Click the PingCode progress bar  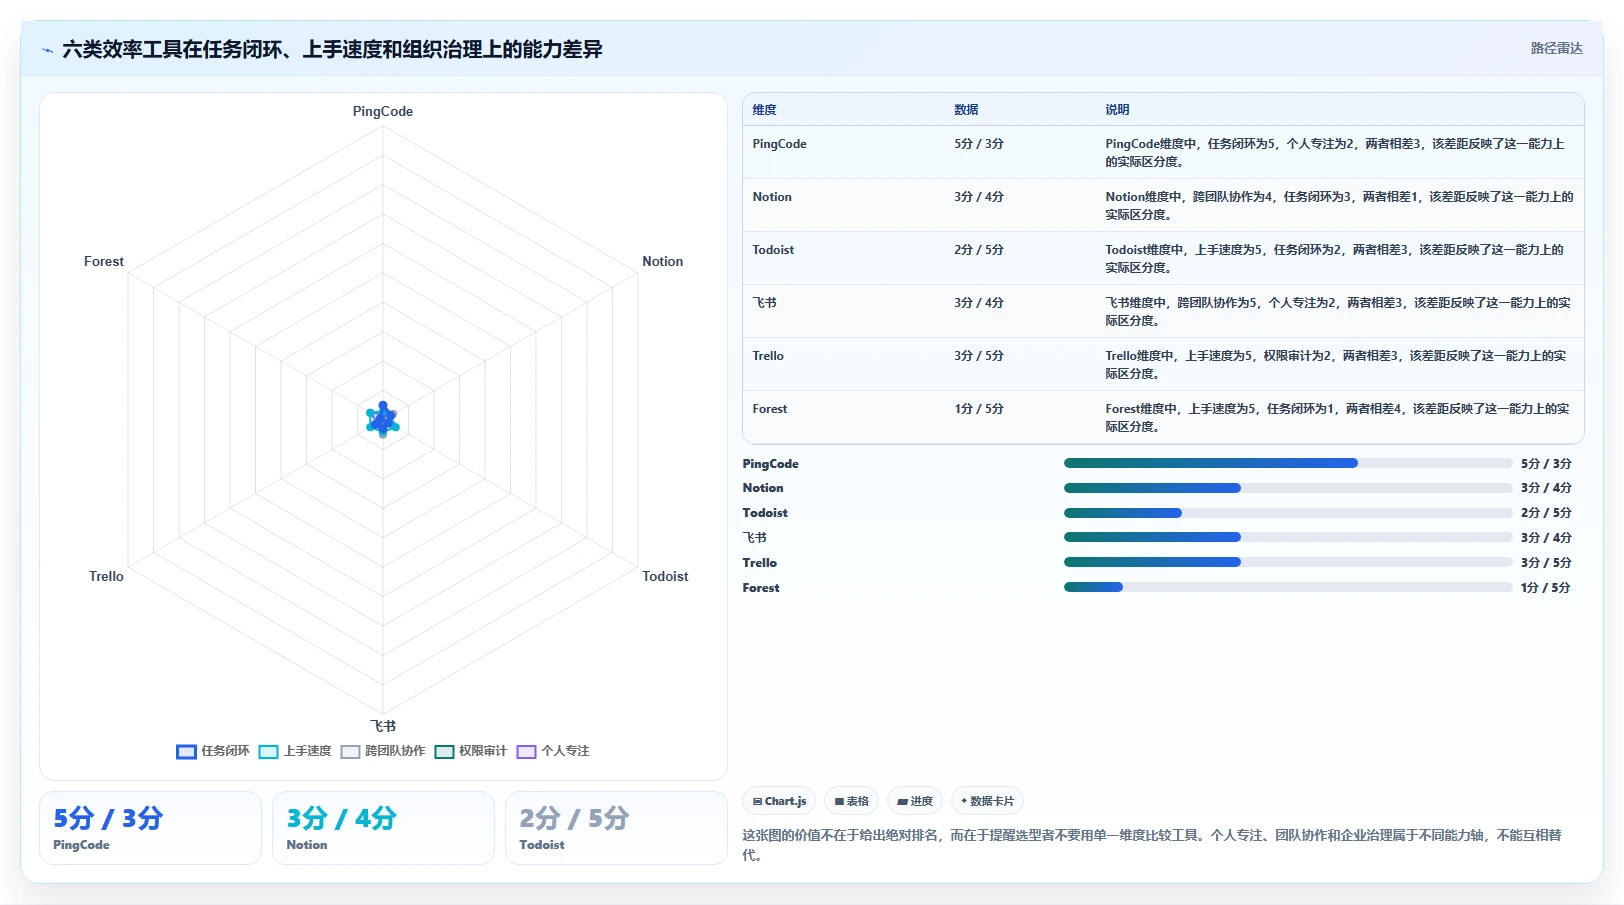pyautogui.click(x=1288, y=463)
